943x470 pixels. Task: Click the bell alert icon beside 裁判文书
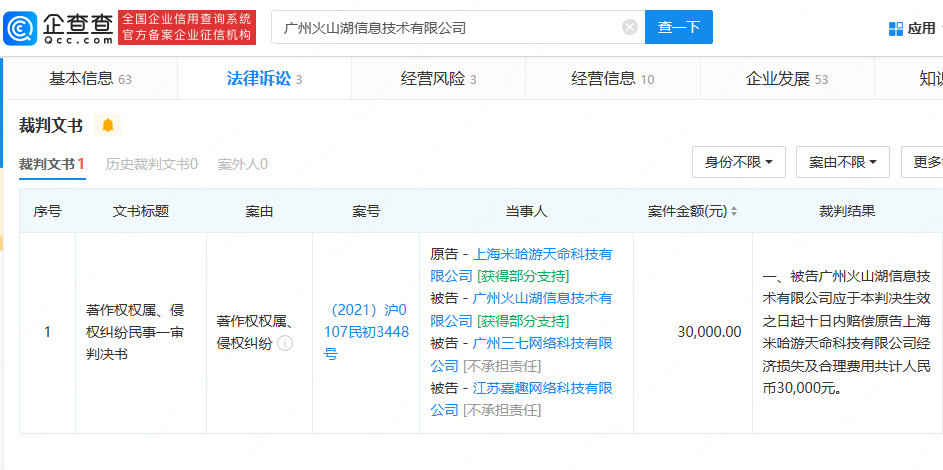pyautogui.click(x=108, y=125)
